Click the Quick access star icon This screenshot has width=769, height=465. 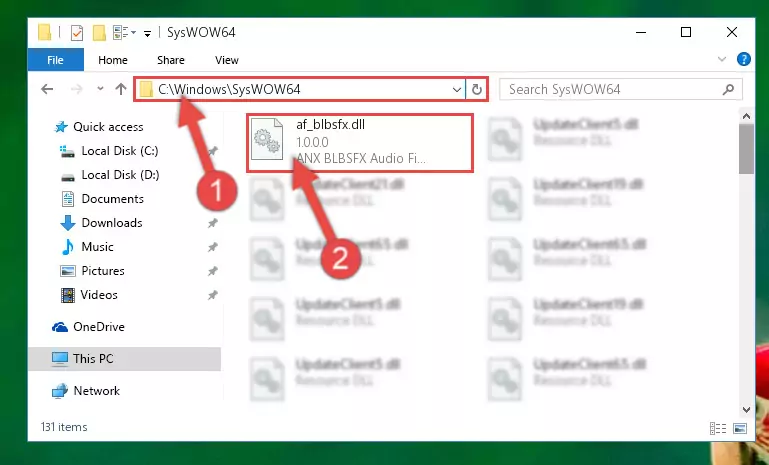coord(61,127)
